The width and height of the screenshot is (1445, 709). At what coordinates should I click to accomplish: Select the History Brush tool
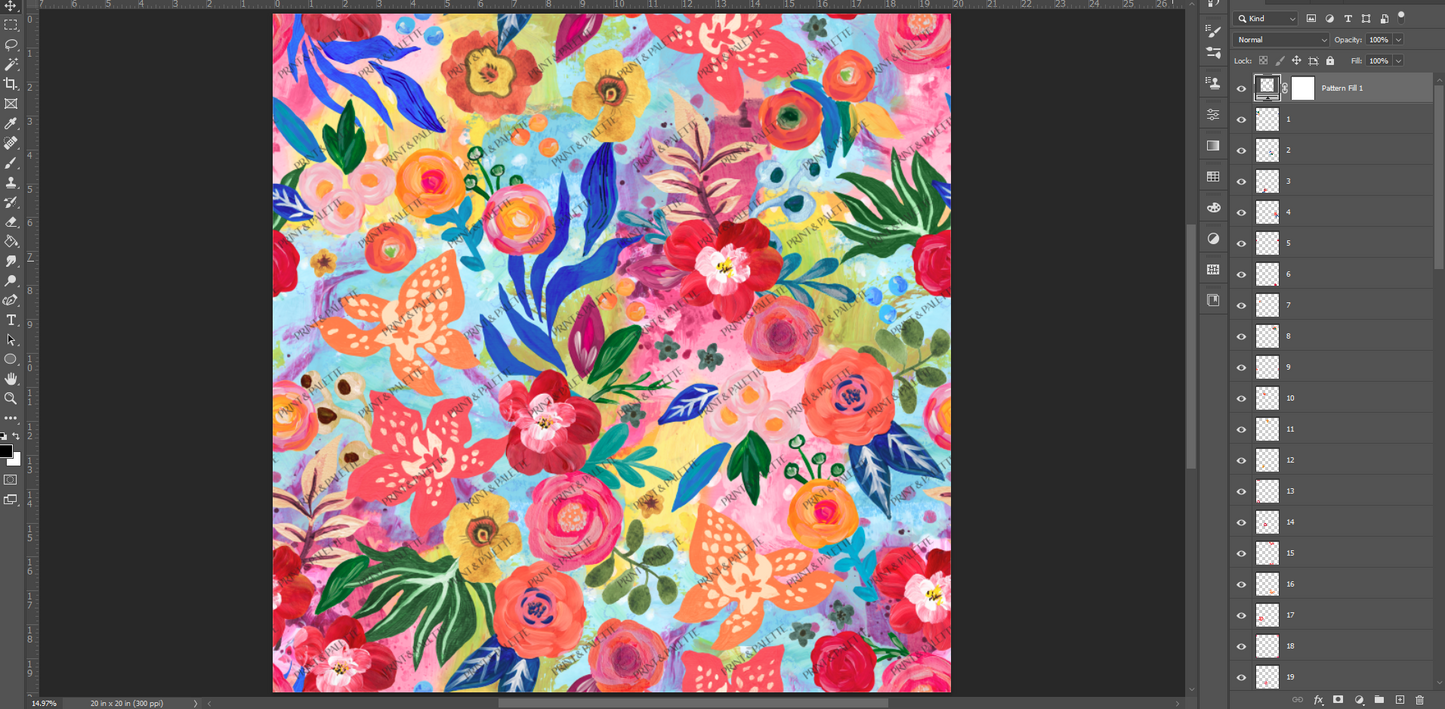coord(11,202)
